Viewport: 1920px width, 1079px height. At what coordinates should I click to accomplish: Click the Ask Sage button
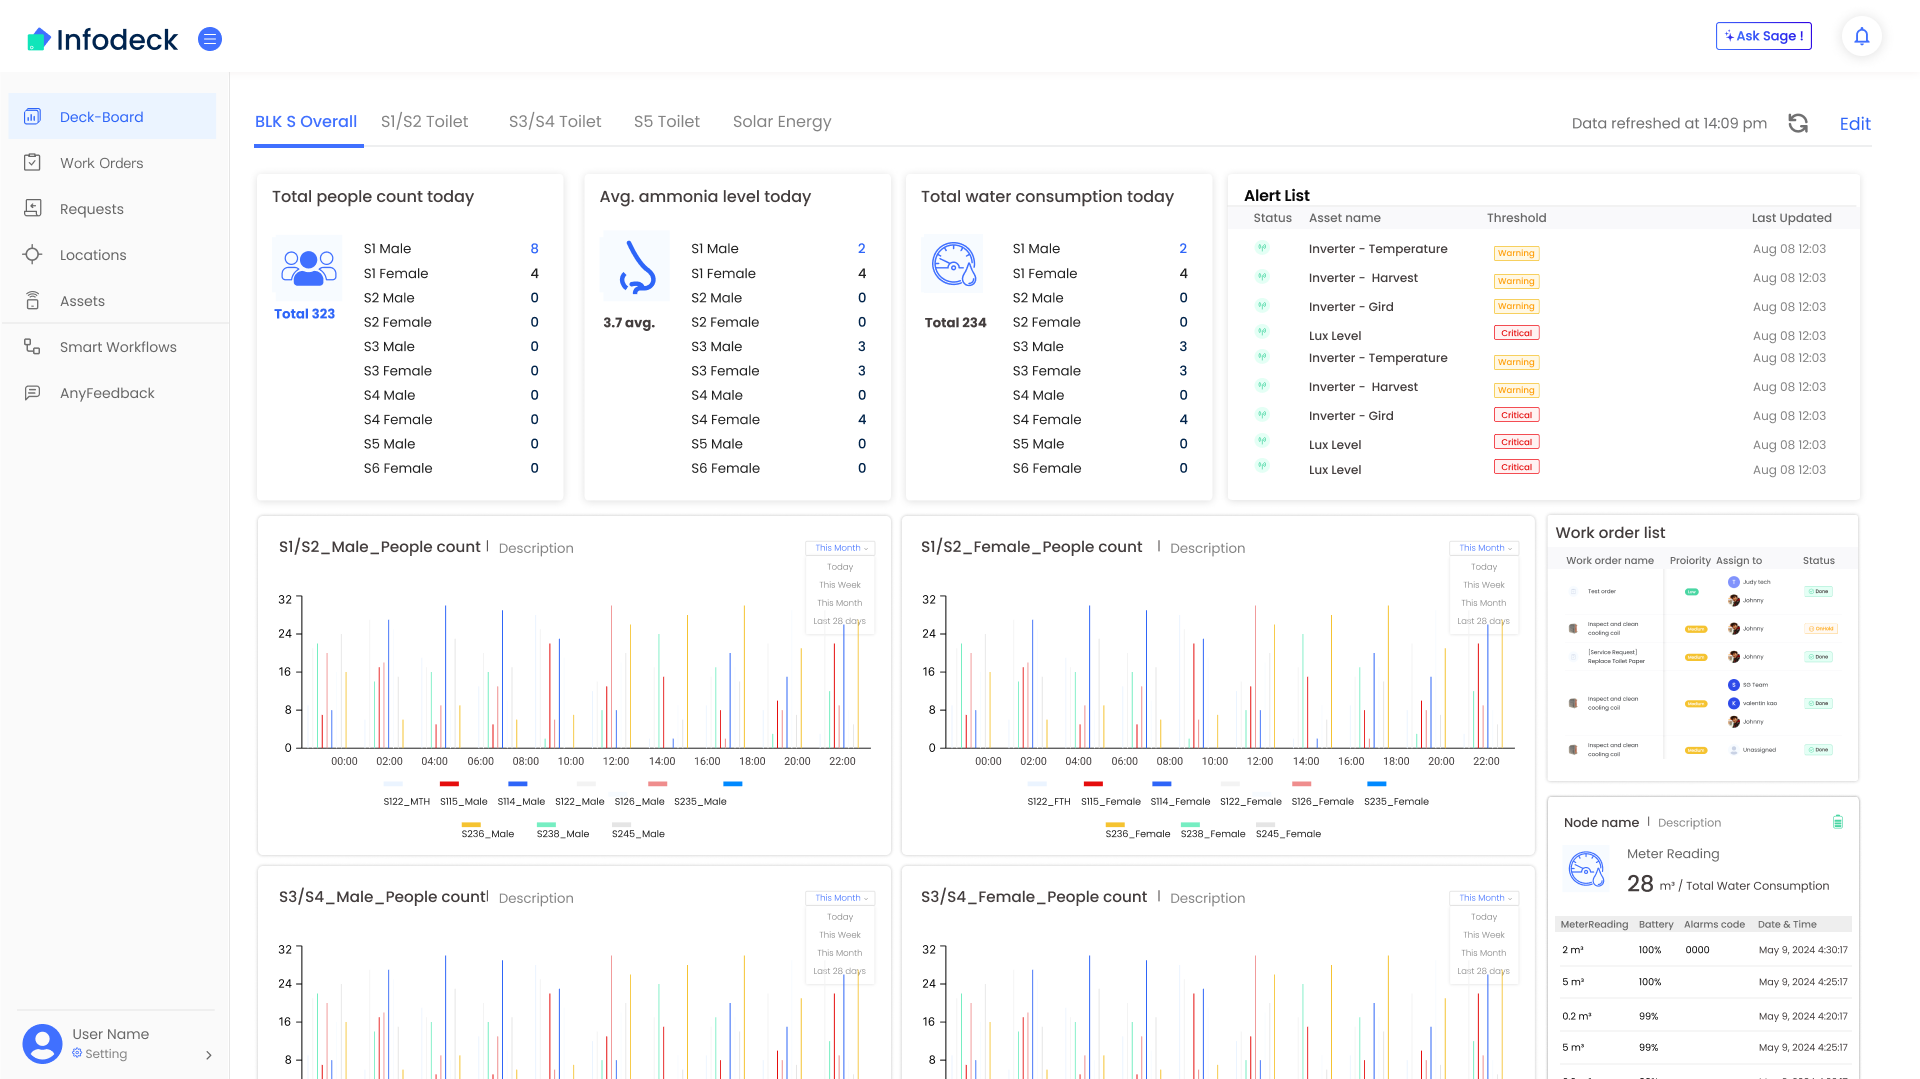[x=1763, y=35]
